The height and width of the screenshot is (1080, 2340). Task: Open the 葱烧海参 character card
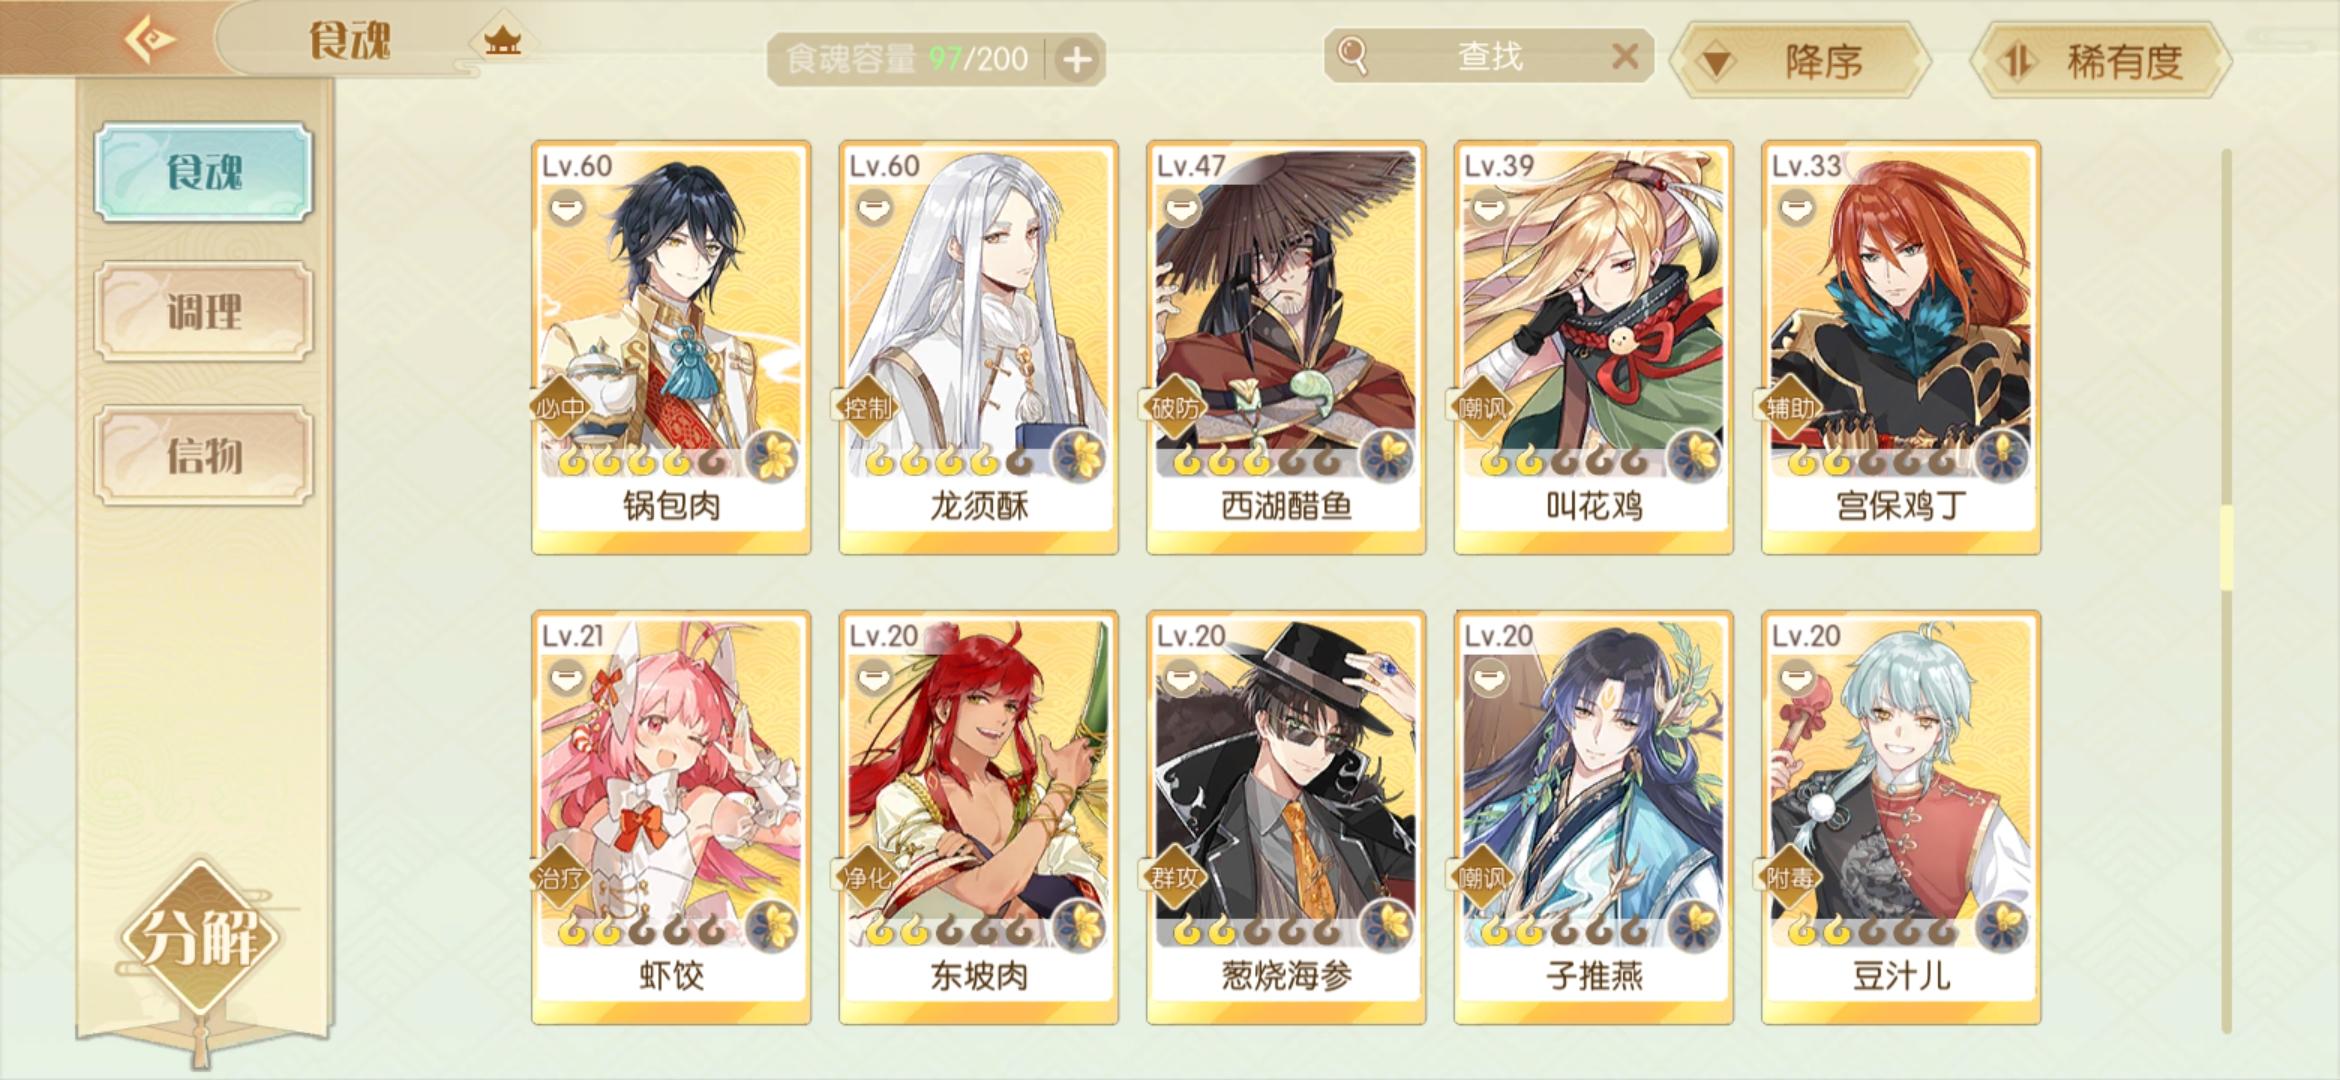pos(1286,817)
